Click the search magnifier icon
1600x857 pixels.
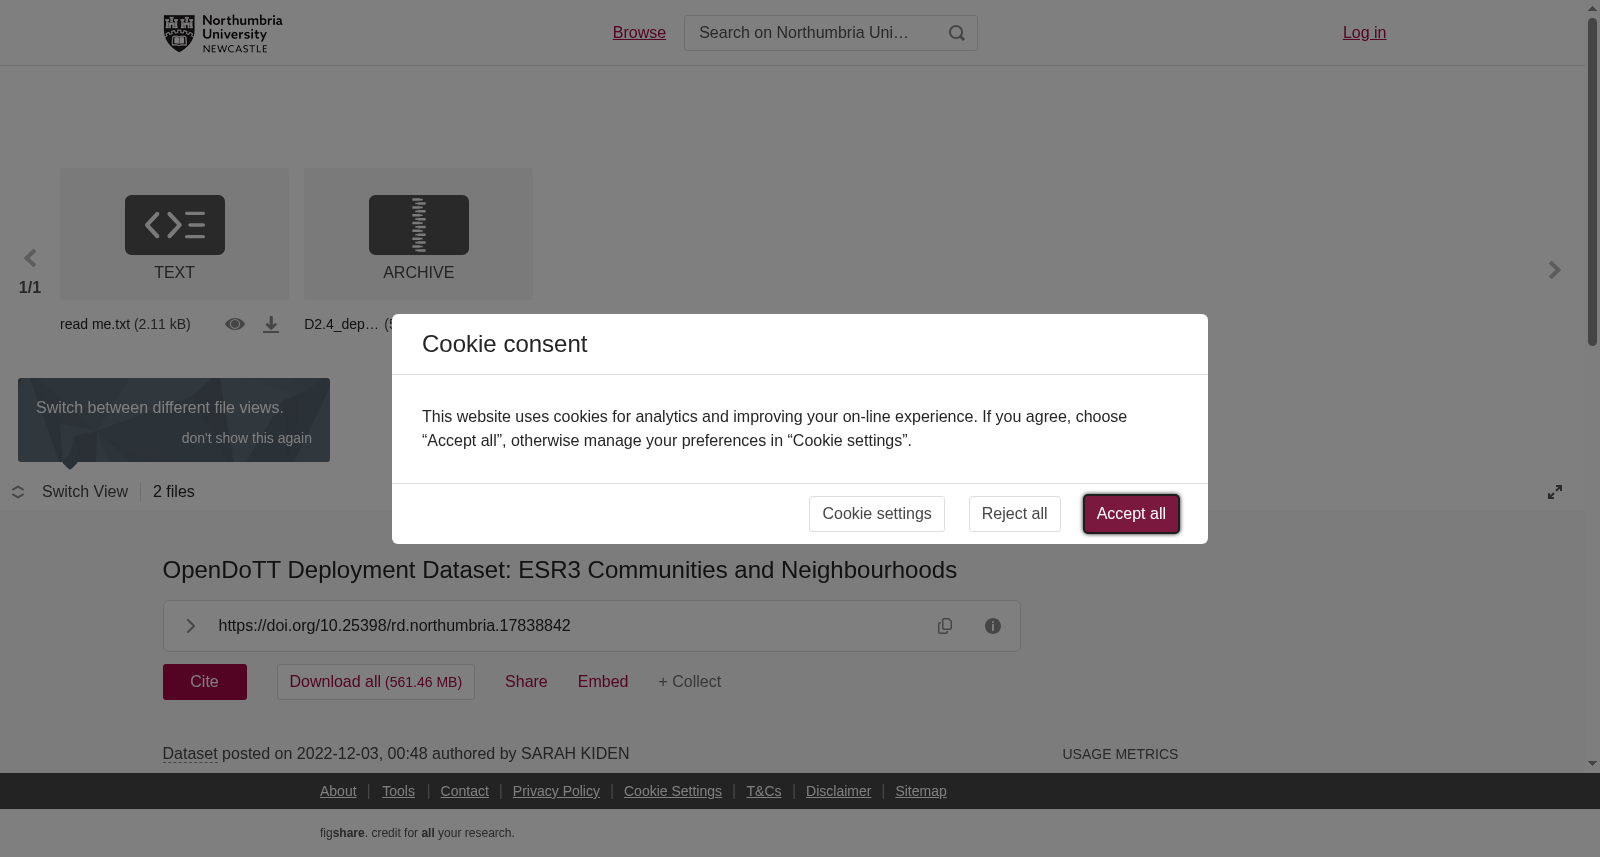click(x=957, y=33)
